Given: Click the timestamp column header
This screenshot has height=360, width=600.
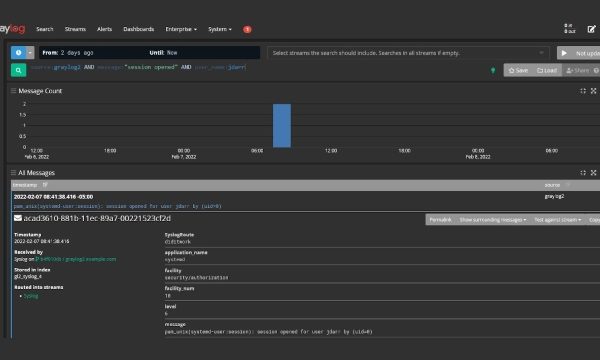Looking at the screenshot, I should [x=25, y=185].
